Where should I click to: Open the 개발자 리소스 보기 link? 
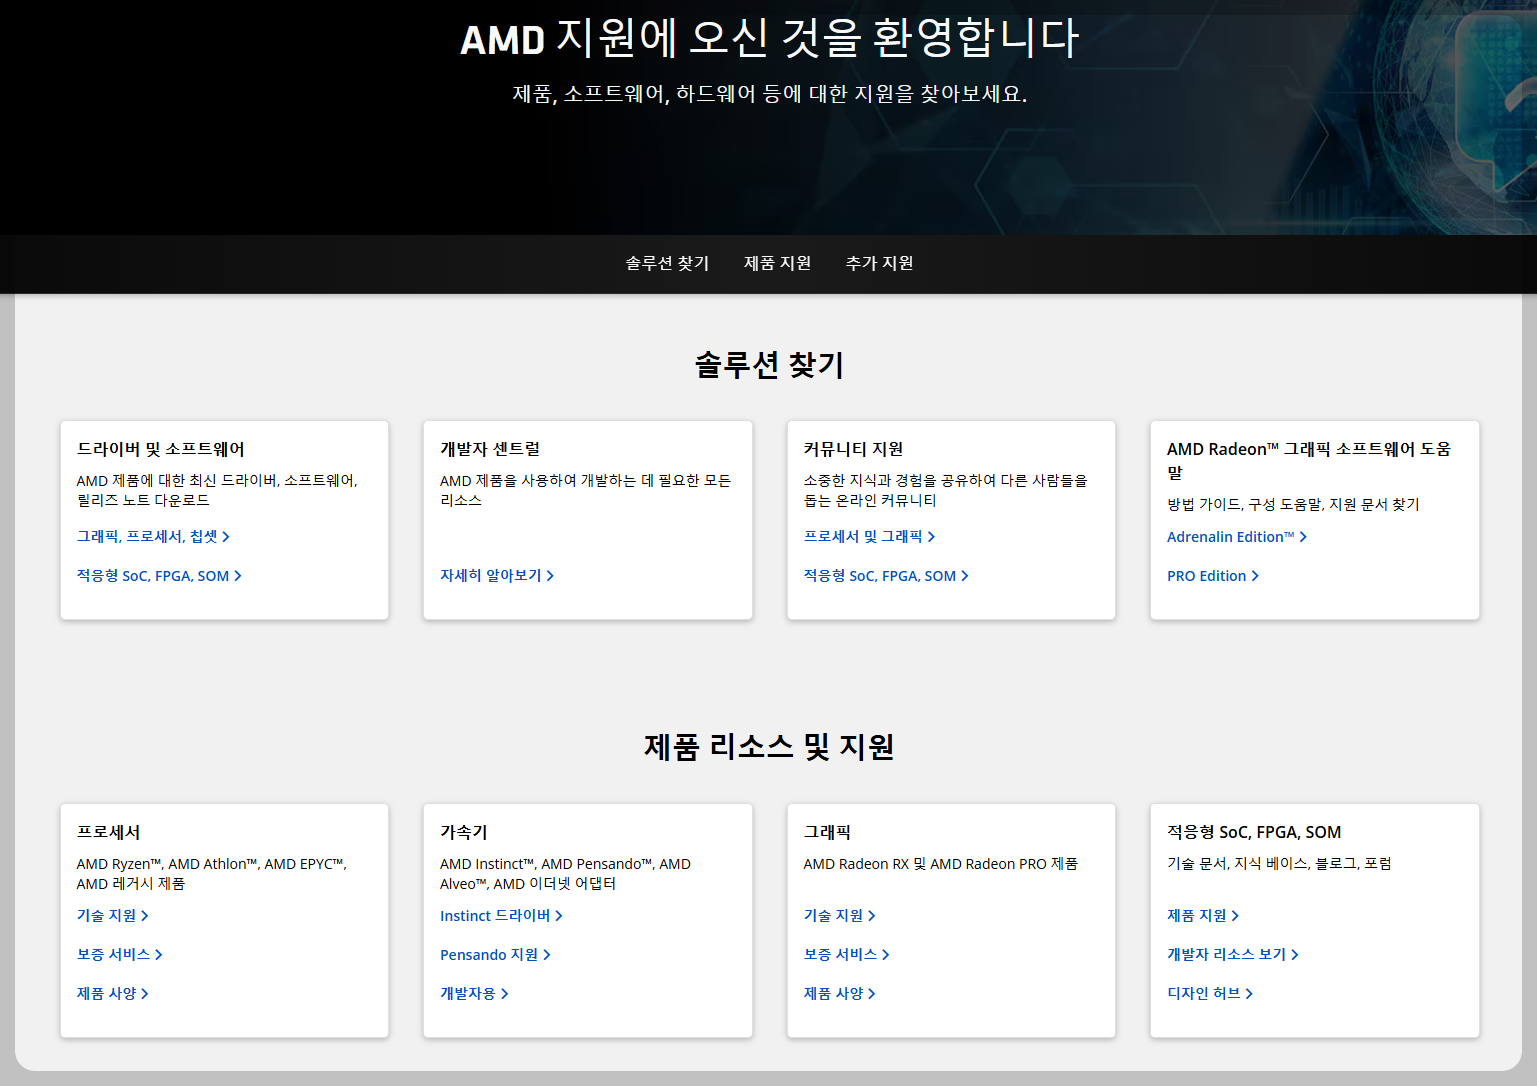(x=1233, y=955)
